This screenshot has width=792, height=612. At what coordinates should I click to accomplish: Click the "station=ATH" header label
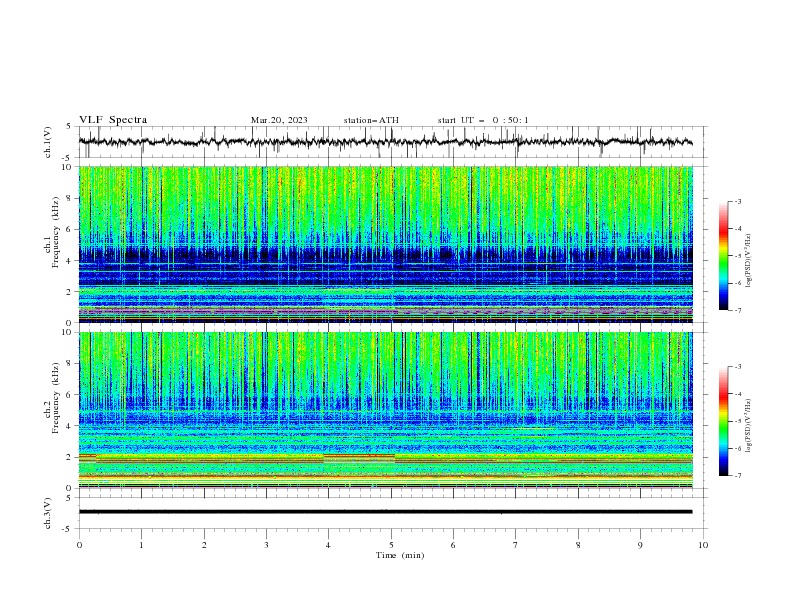click(x=371, y=120)
